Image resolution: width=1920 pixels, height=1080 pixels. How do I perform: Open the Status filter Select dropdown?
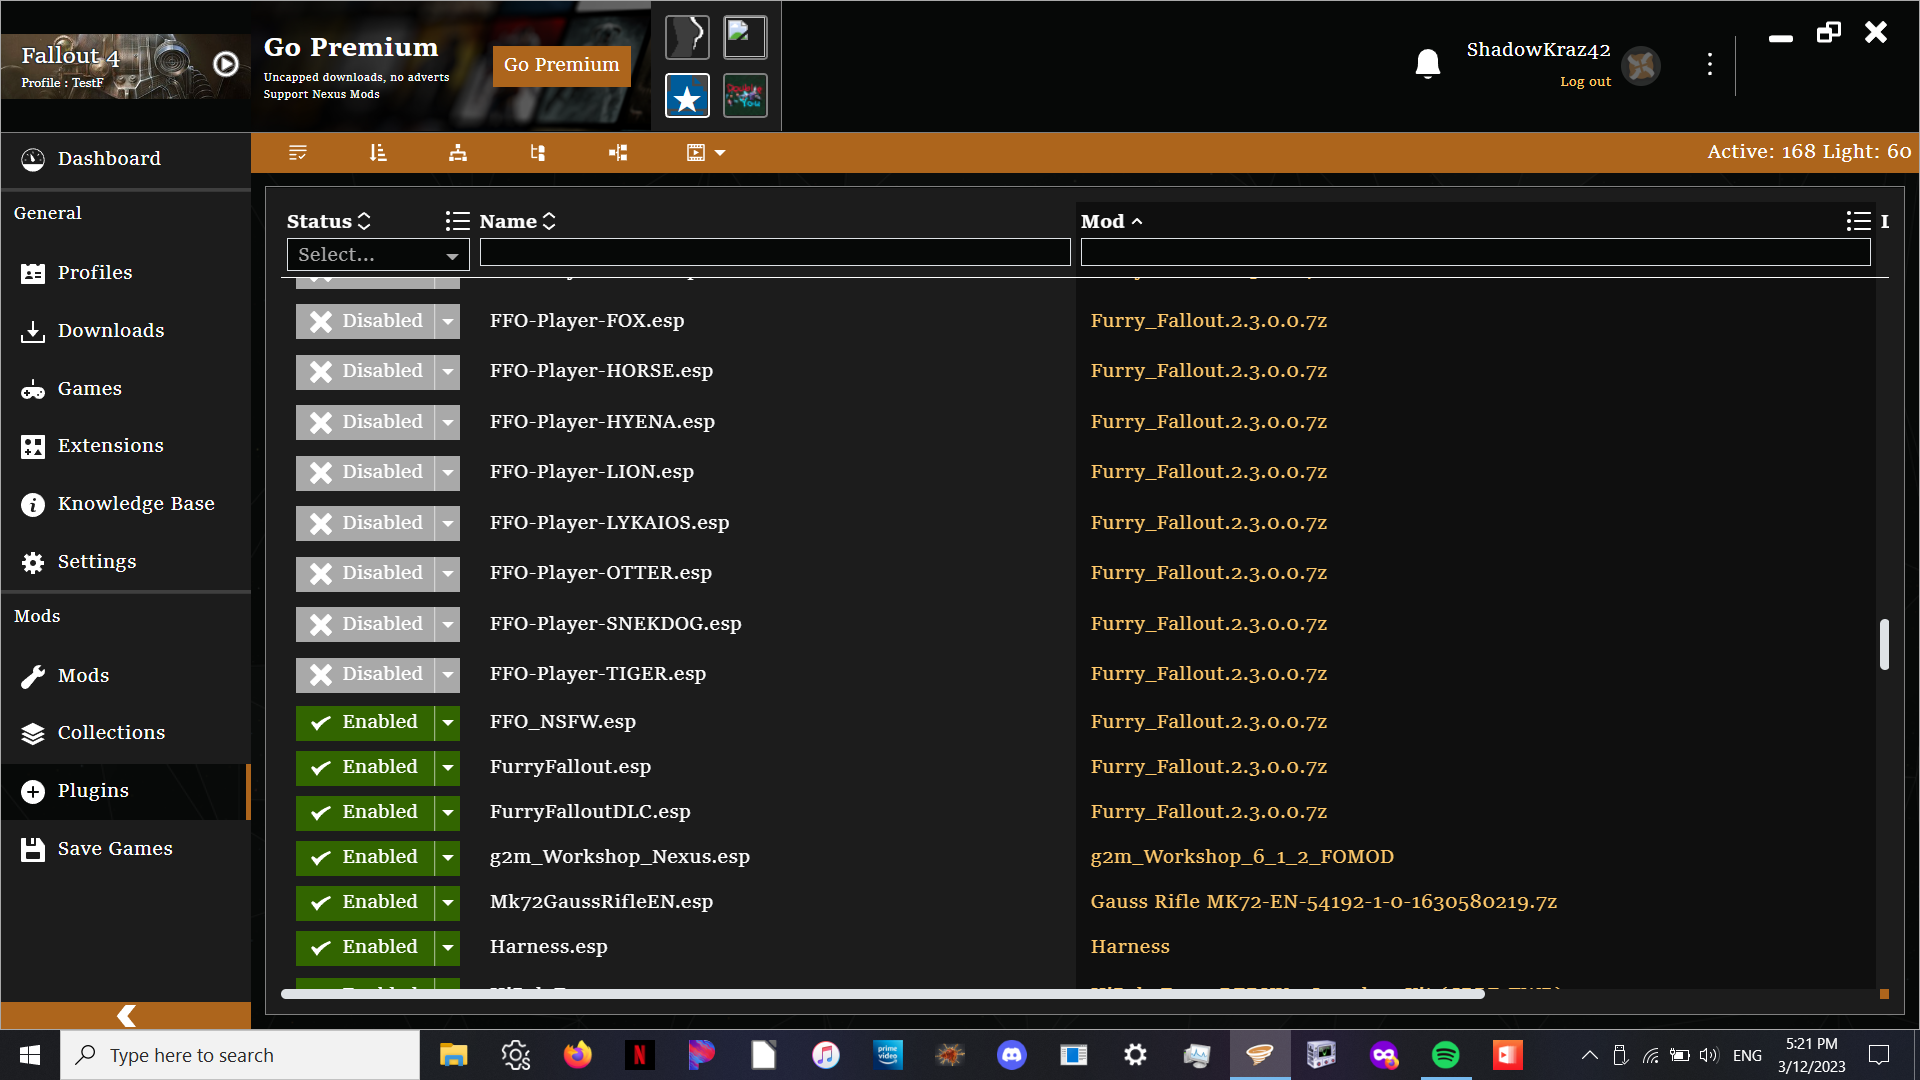click(378, 255)
